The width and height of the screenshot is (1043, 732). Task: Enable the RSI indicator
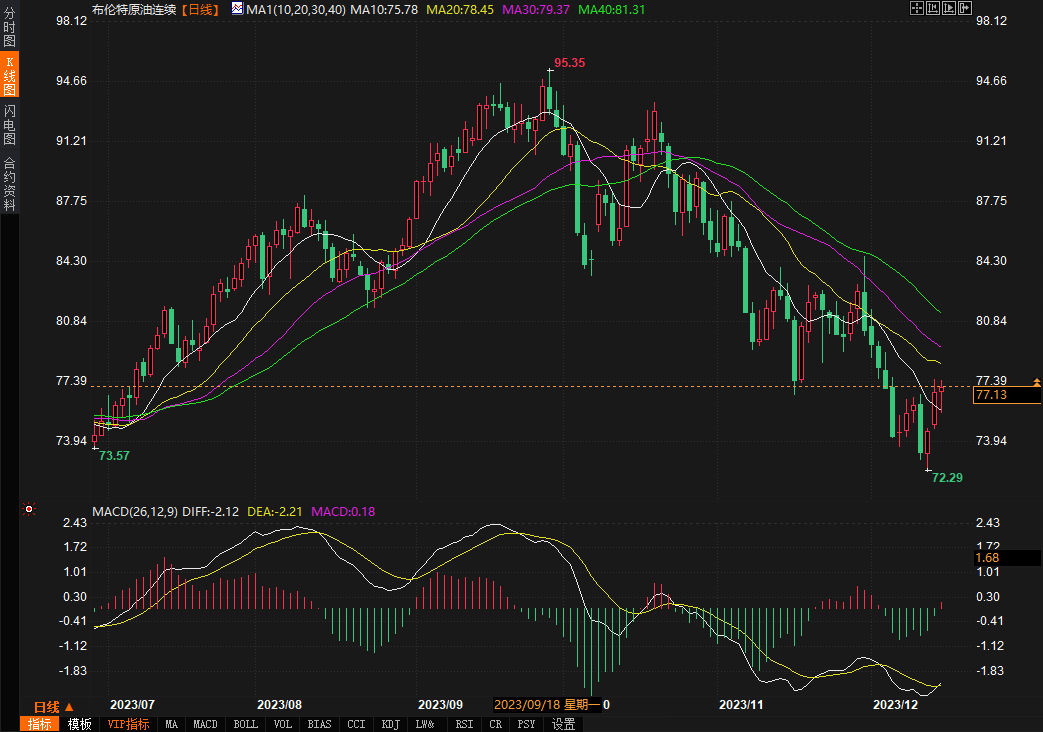tap(464, 724)
